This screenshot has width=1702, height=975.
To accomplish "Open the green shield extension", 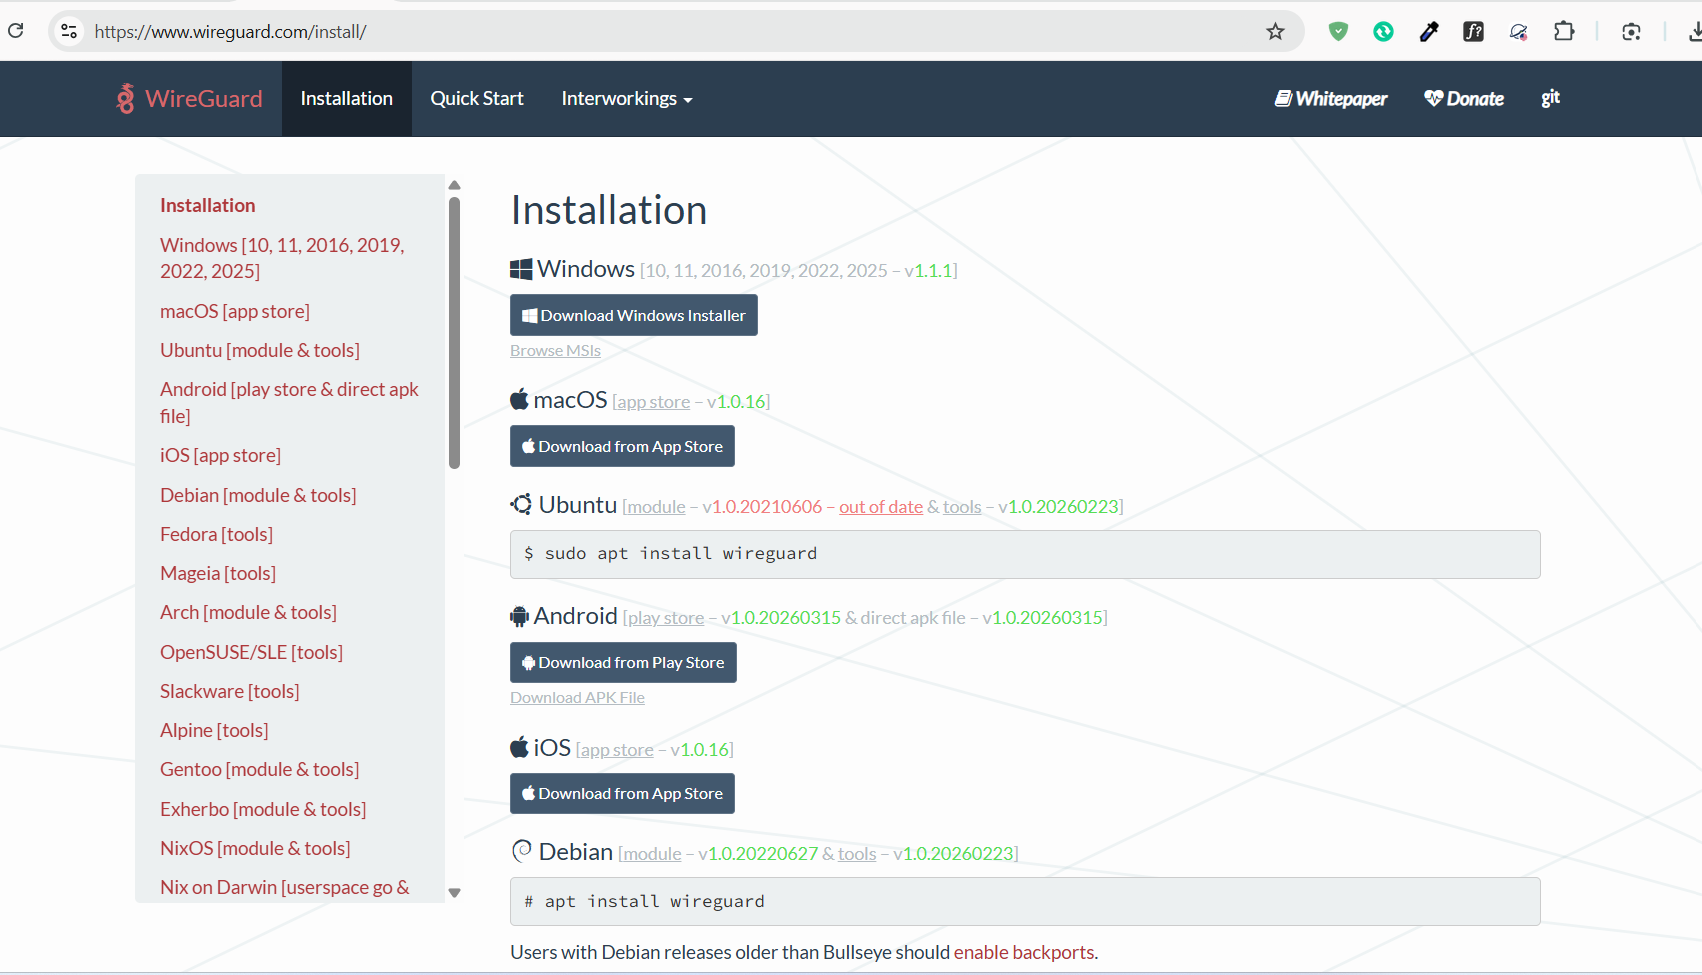I will pos(1338,31).
